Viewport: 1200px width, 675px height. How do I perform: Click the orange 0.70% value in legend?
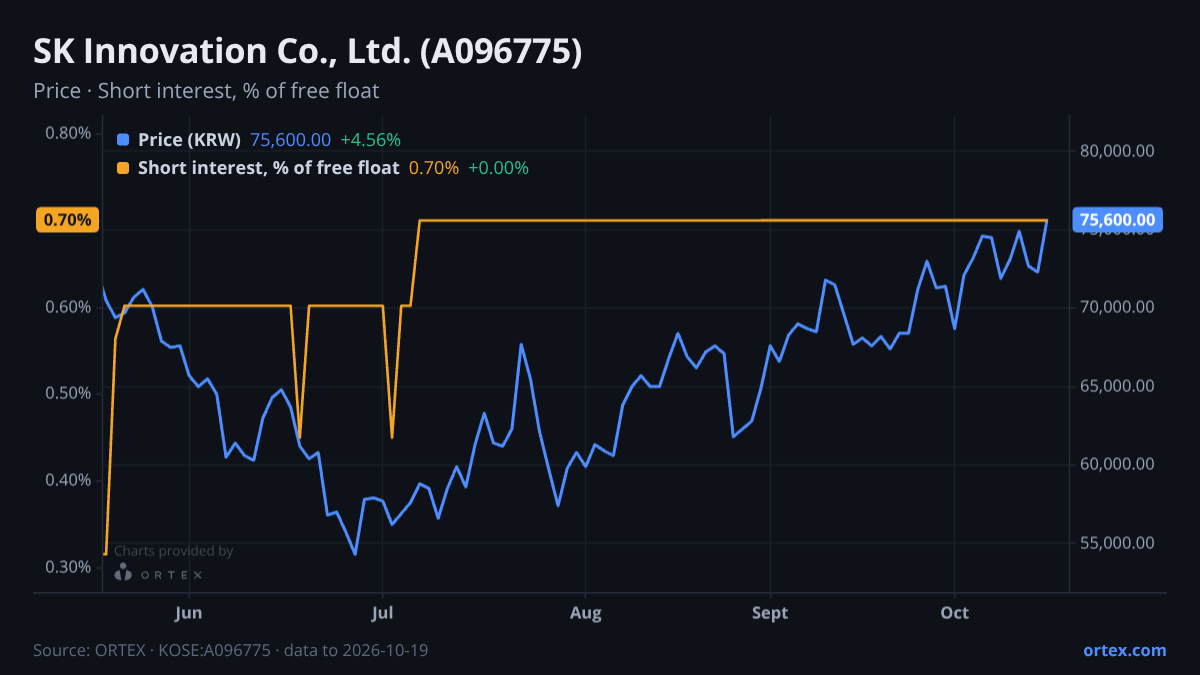point(434,168)
